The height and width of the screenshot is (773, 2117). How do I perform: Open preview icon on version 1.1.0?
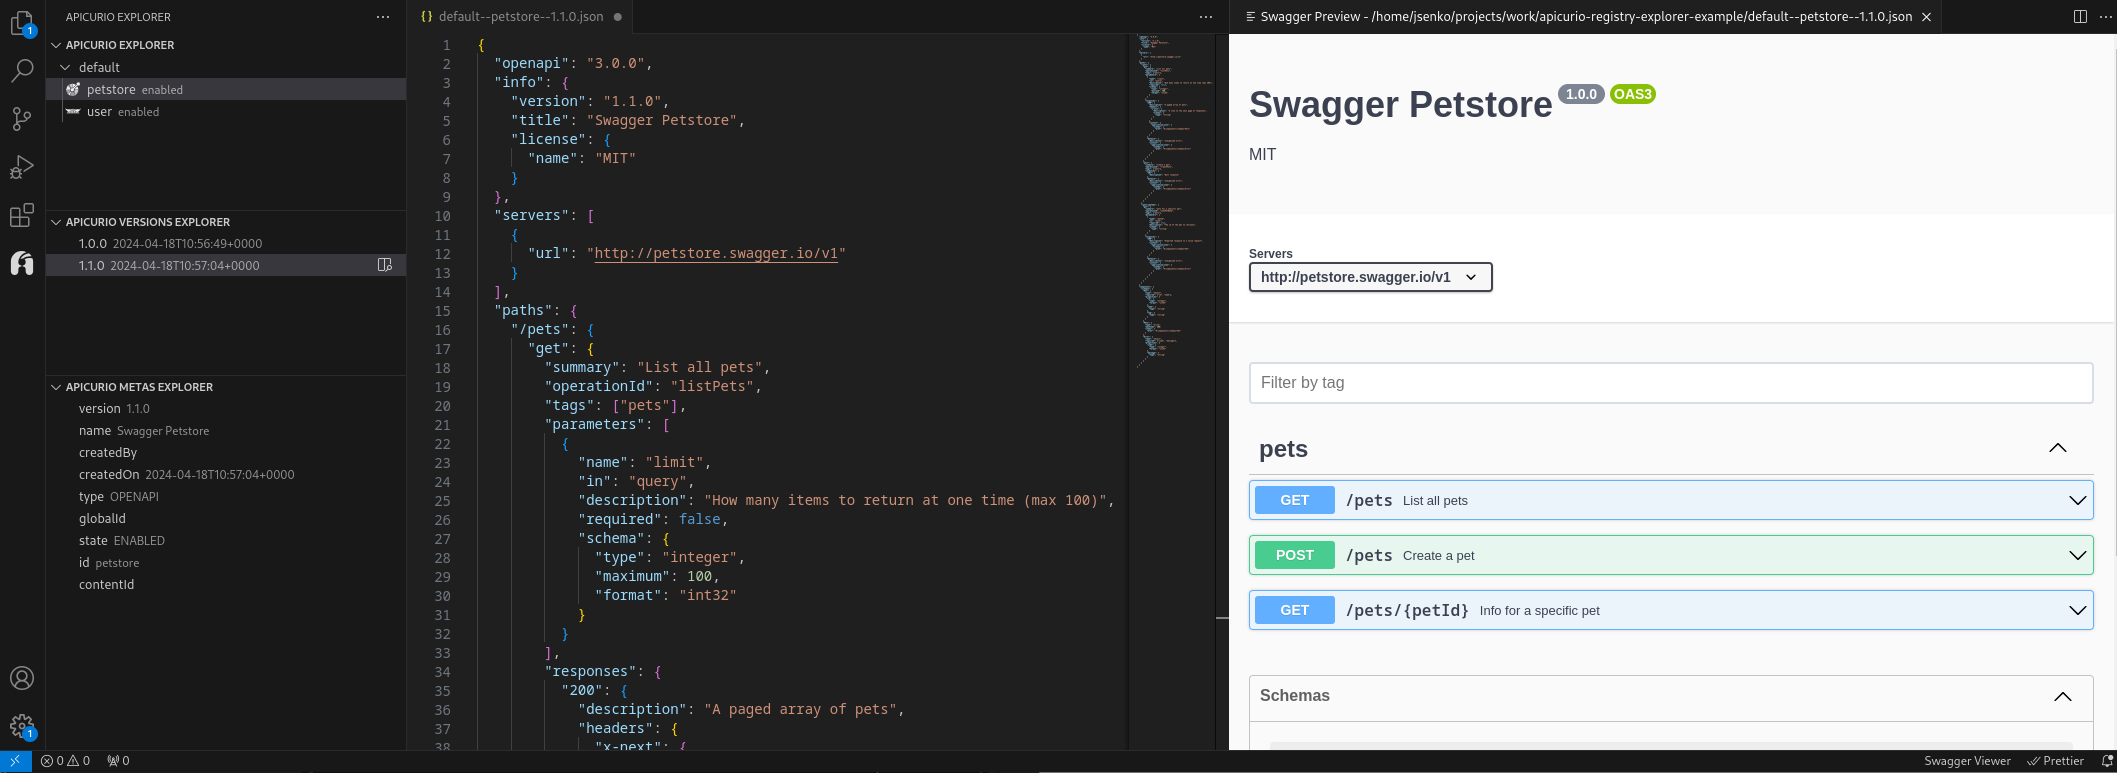coord(385,265)
